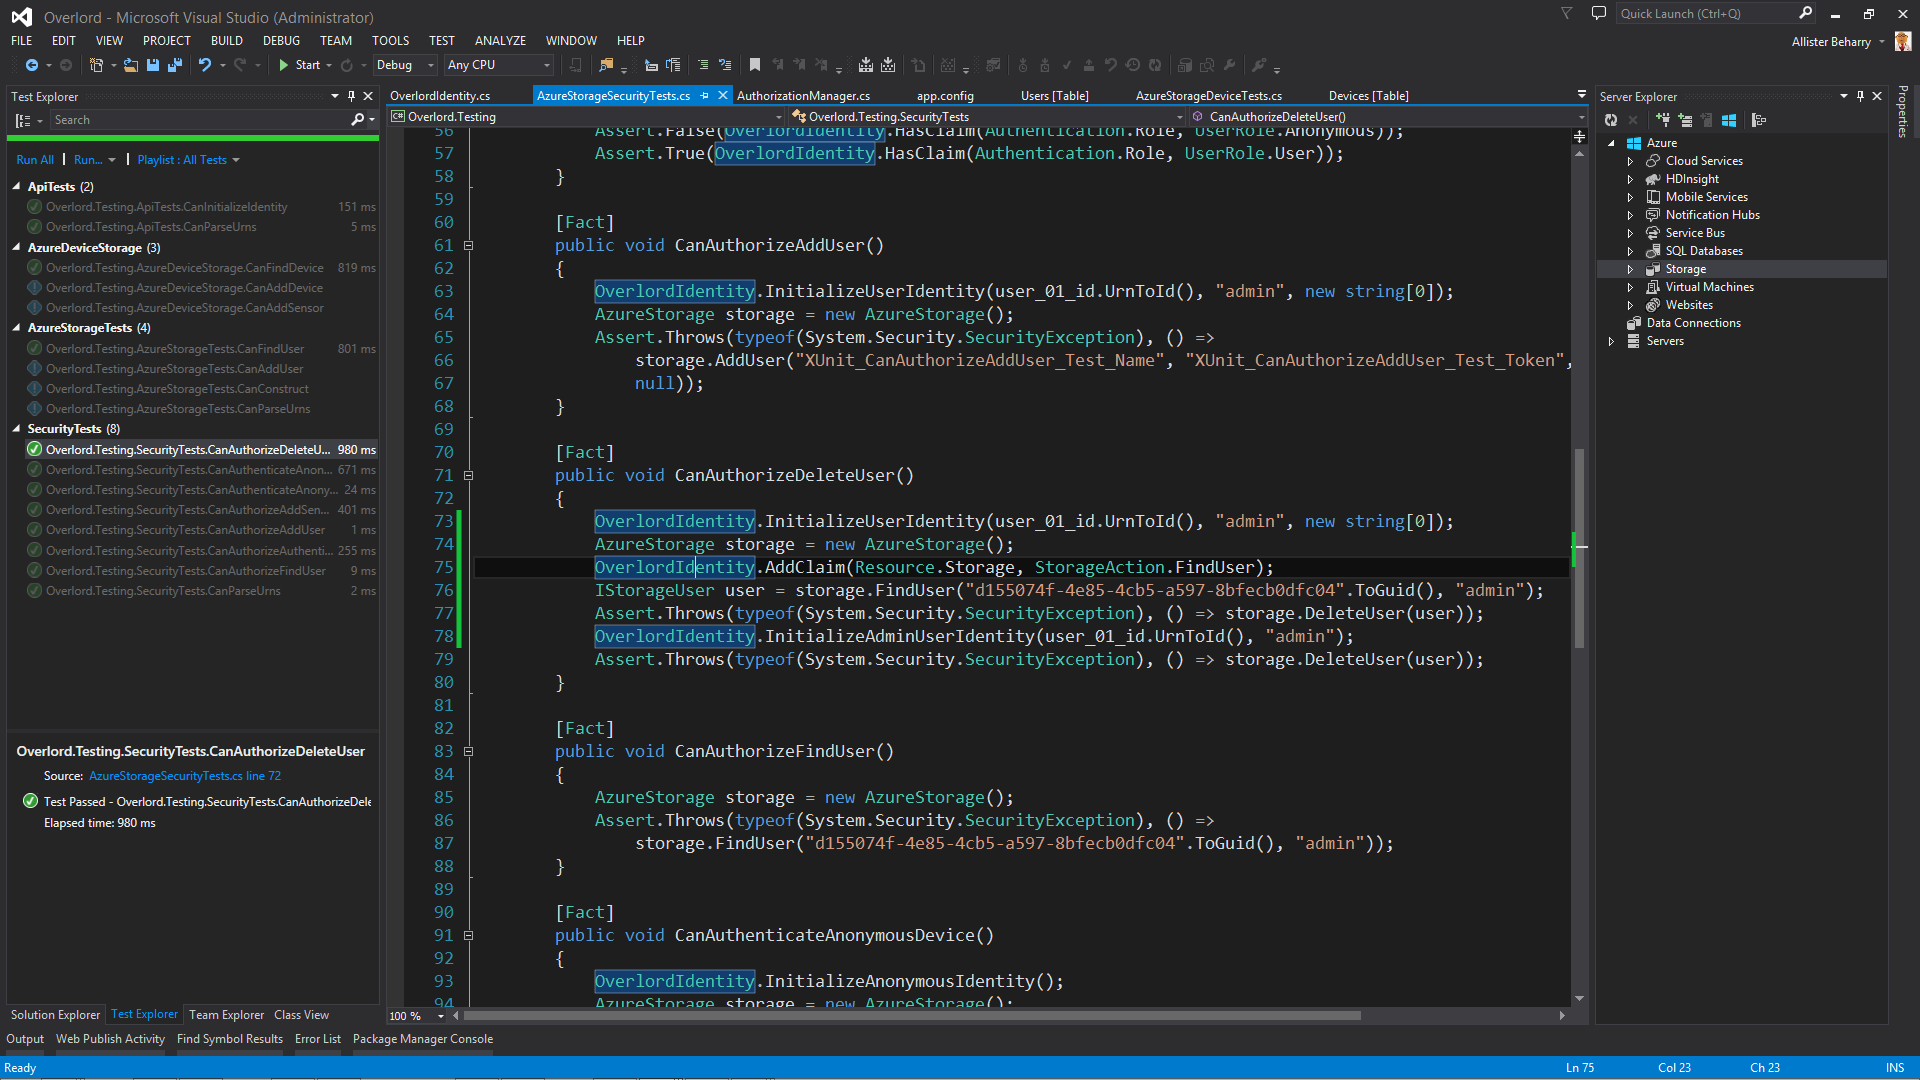Expand the Cloud Services node
1920x1080 pixels.
1630,161
